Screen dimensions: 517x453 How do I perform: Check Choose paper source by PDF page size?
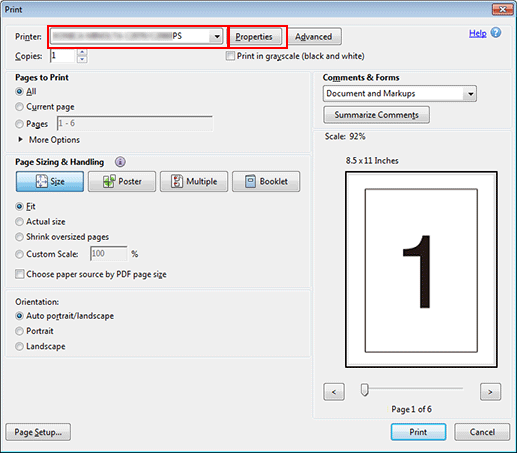click(x=20, y=274)
